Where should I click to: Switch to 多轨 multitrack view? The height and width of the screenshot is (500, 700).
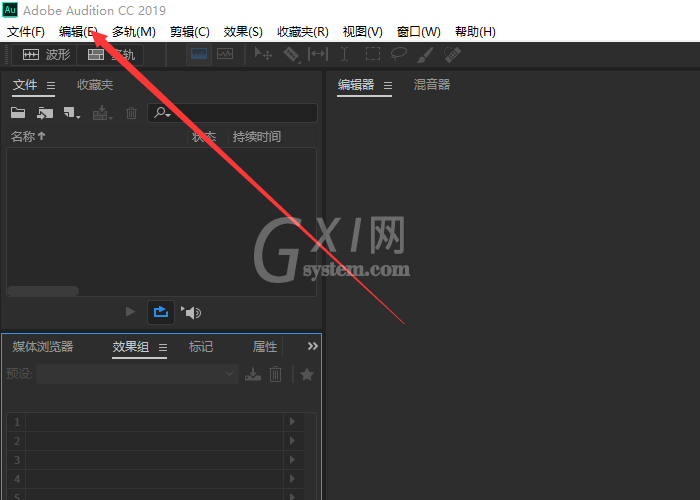[x=111, y=55]
